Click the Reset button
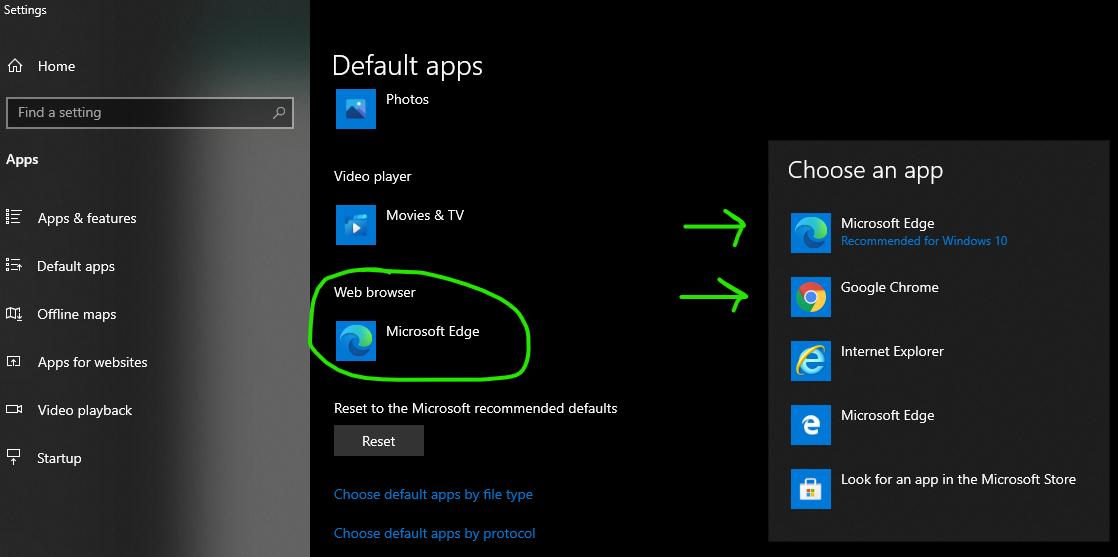1118x557 pixels. tap(379, 441)
